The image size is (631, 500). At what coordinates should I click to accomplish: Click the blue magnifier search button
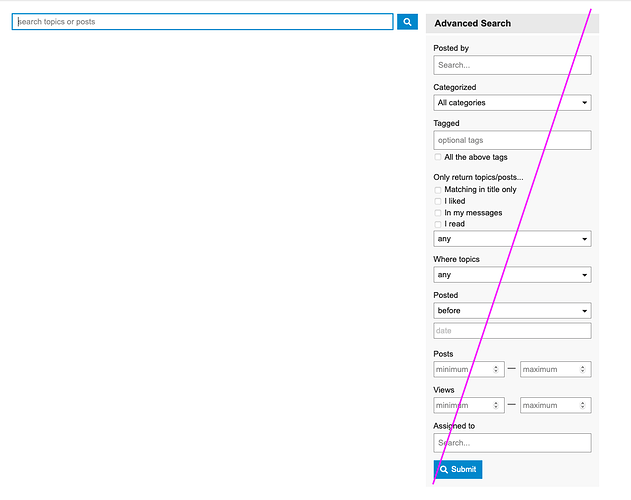tap(407, 22)
